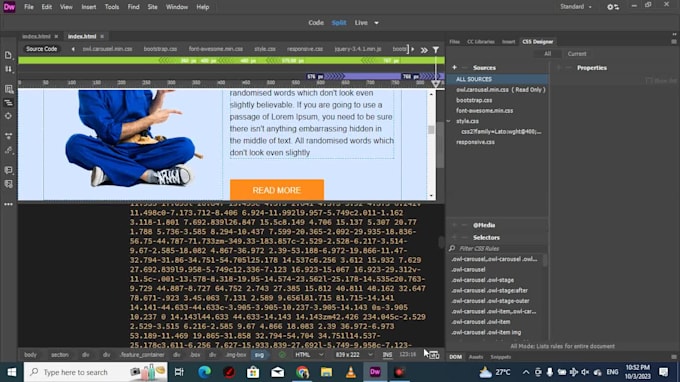Open related file font-awesome.min.css
Screen dimensions: 680x382
point(216,49)
